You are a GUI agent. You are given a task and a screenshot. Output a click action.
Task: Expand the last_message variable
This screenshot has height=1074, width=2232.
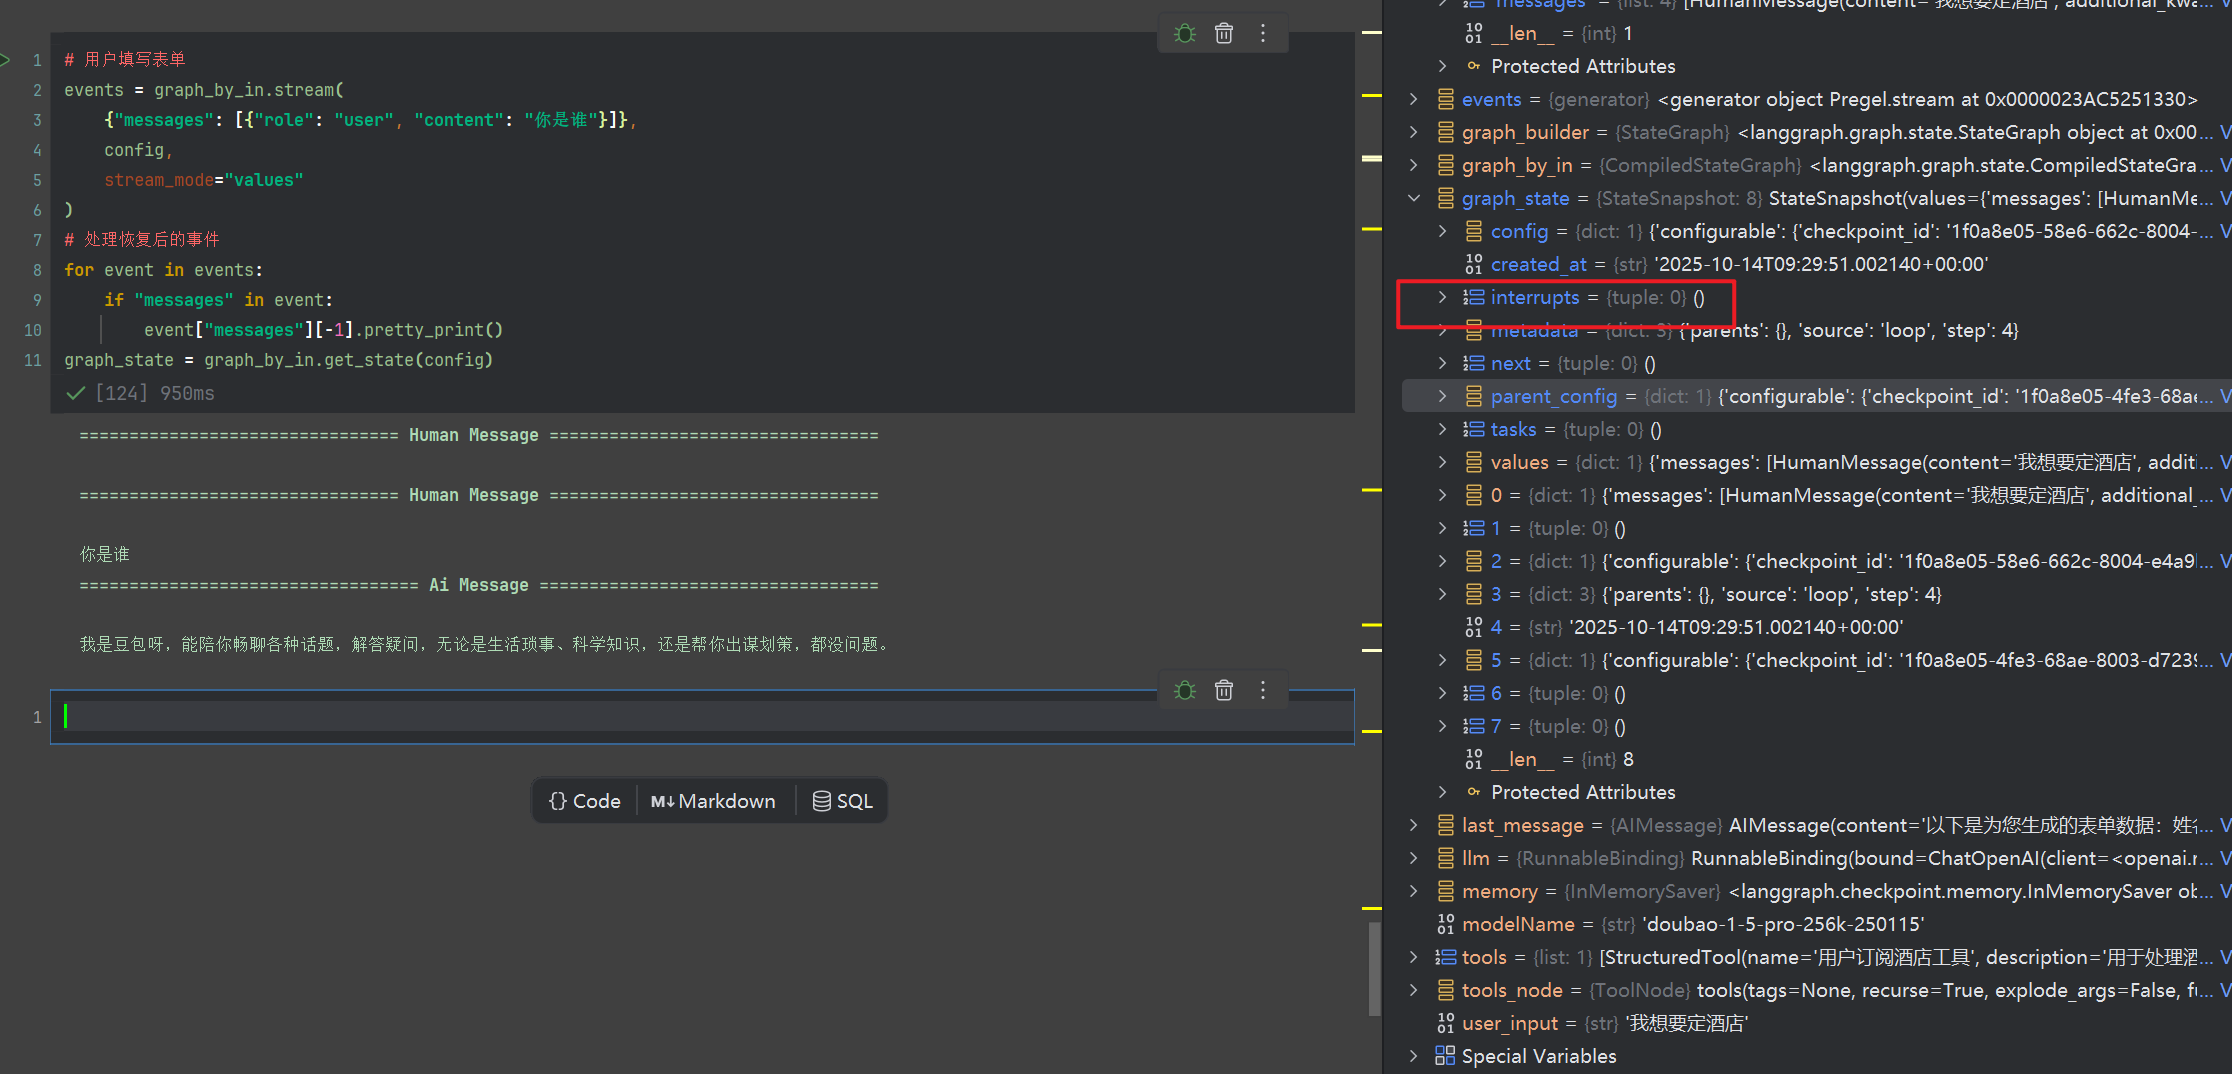click(x=1414, y=825)
